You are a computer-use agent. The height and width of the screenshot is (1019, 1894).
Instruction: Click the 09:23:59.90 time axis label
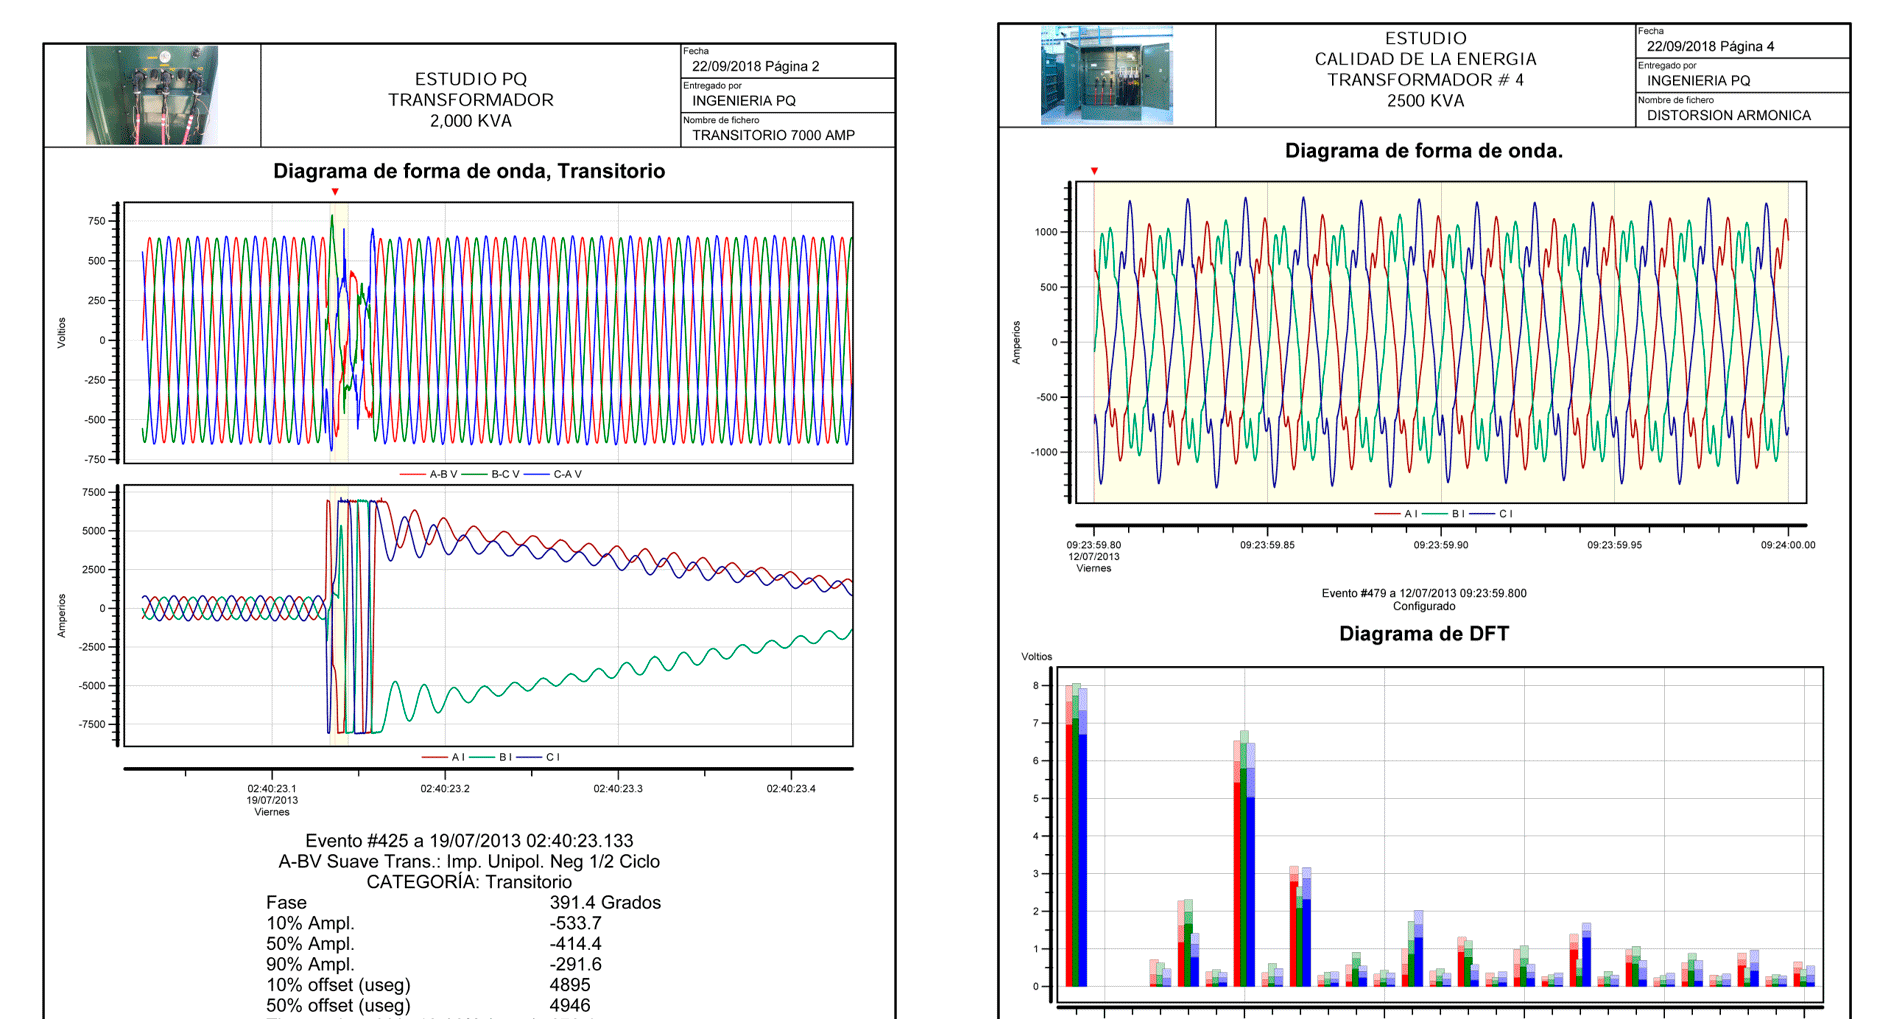point(1441,545)
